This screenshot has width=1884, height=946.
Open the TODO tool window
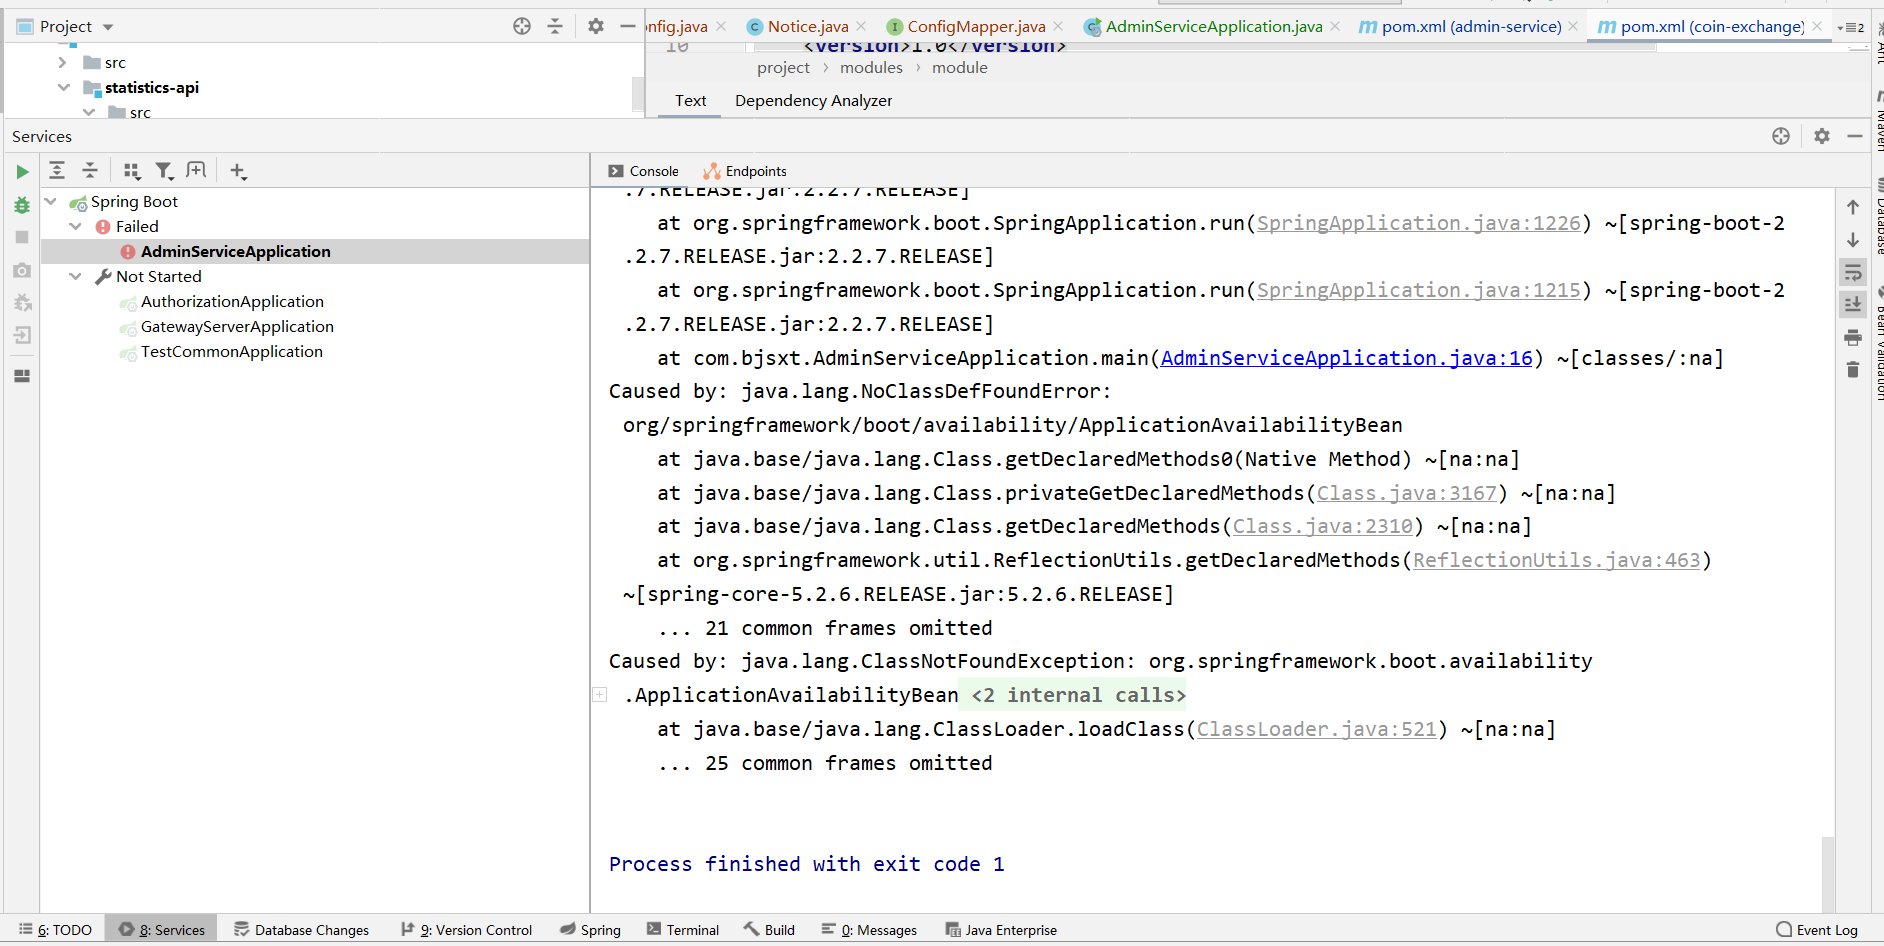tap(55, 930)
